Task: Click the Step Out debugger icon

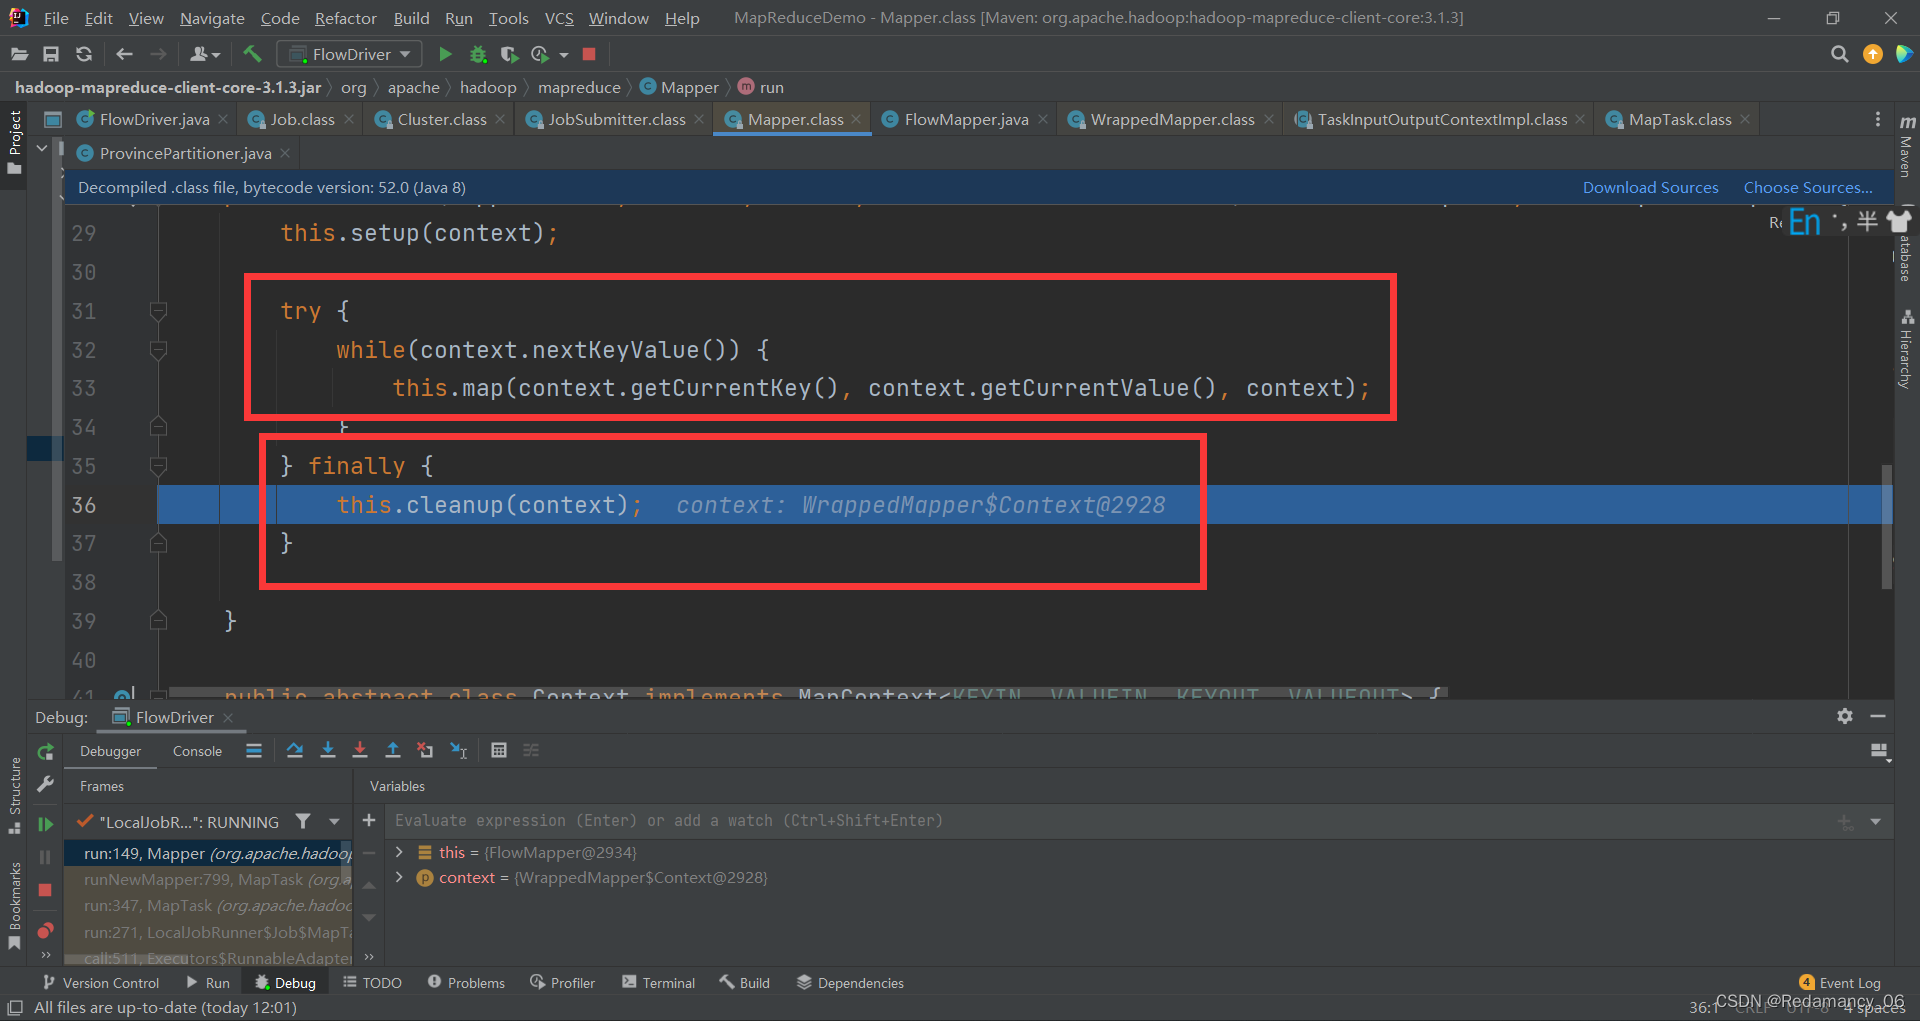Action: [393, 750]
